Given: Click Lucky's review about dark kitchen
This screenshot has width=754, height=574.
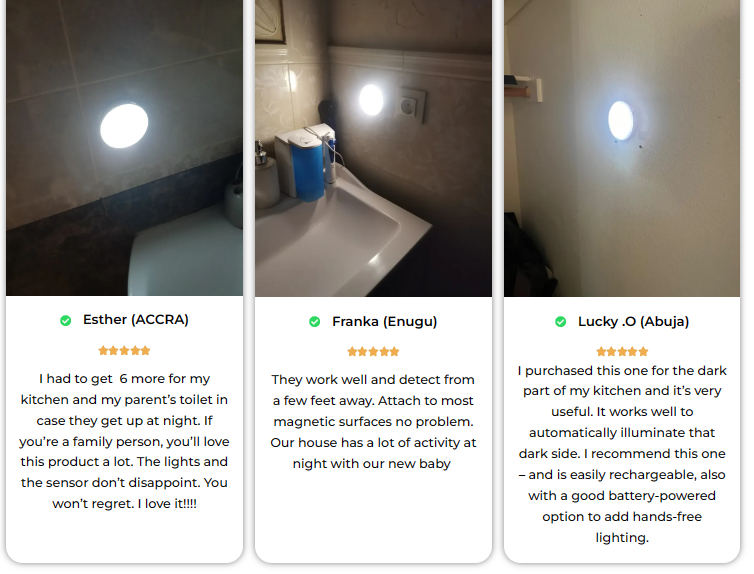Looking at the screenshot, I should [x=622, y=454].
